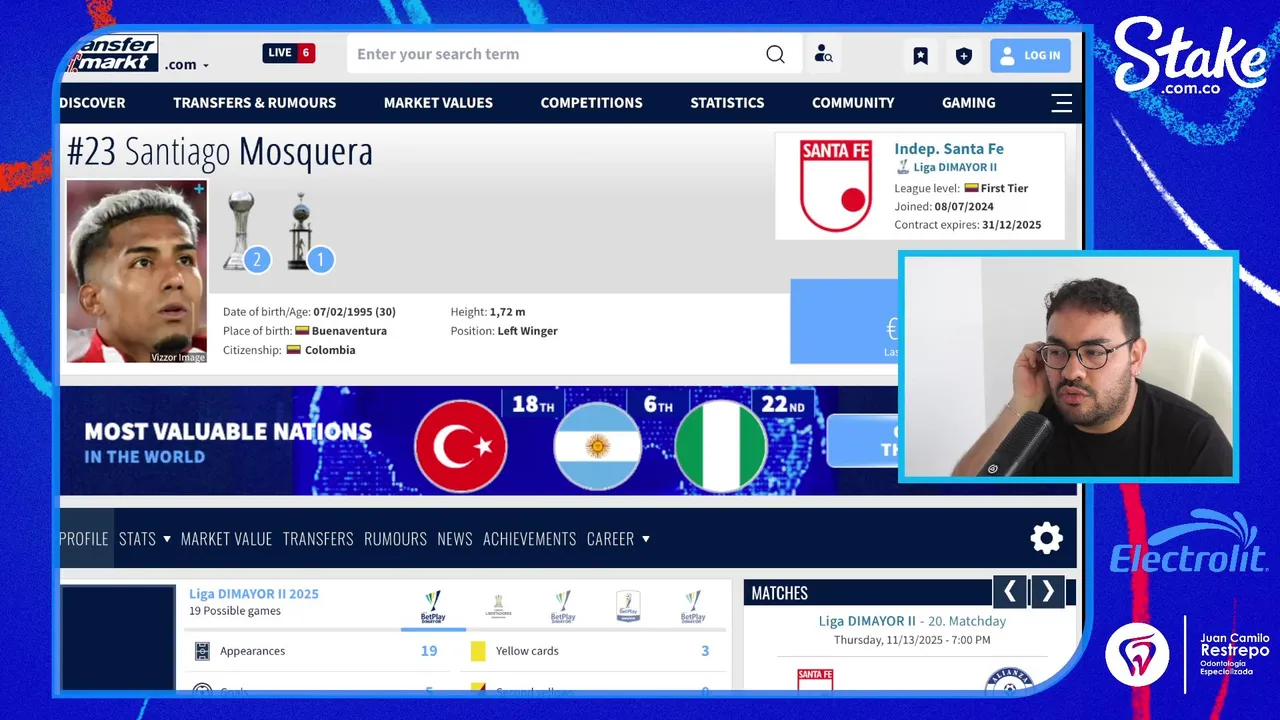Open the hamburger menu icon
Viewport: 1280px width, 720px height.
[1061, 103]
